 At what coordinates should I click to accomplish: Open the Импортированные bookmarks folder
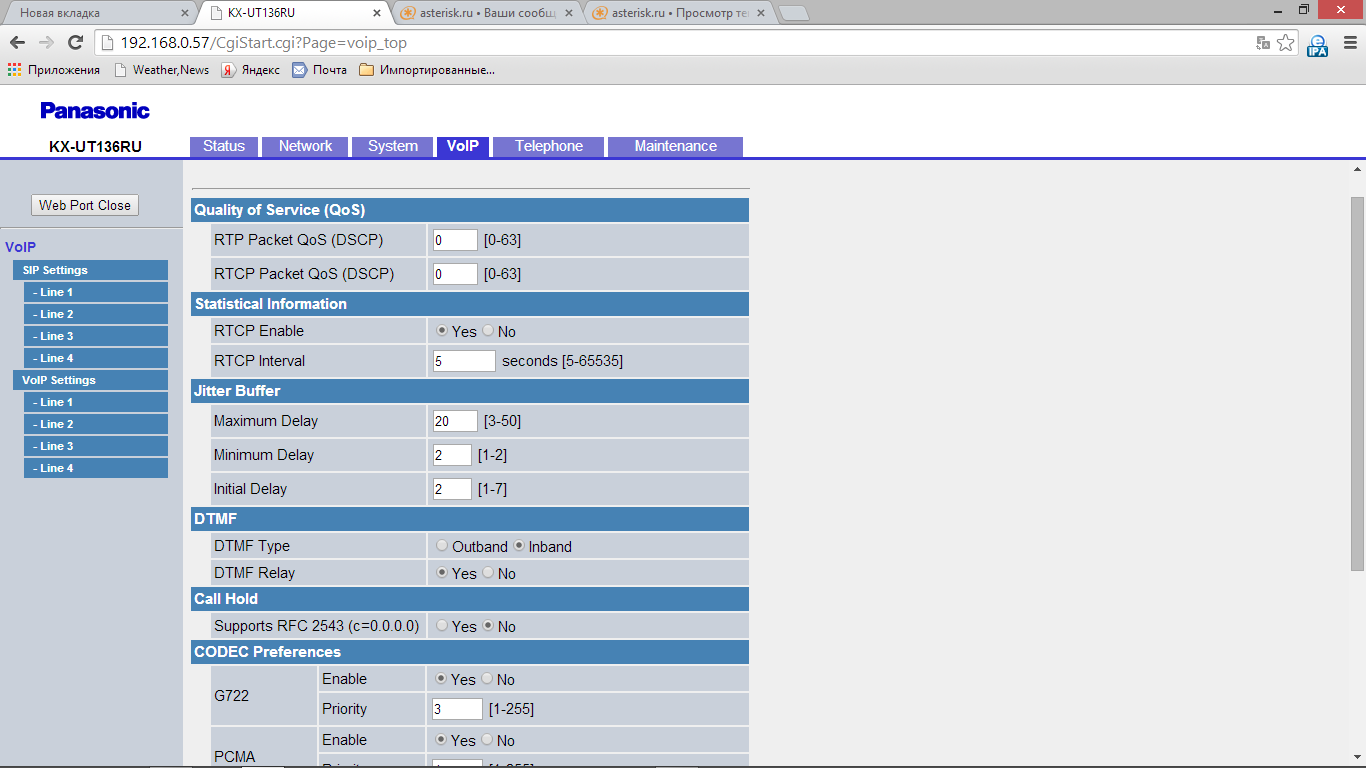pyautogui.click(x=427, y=70)
